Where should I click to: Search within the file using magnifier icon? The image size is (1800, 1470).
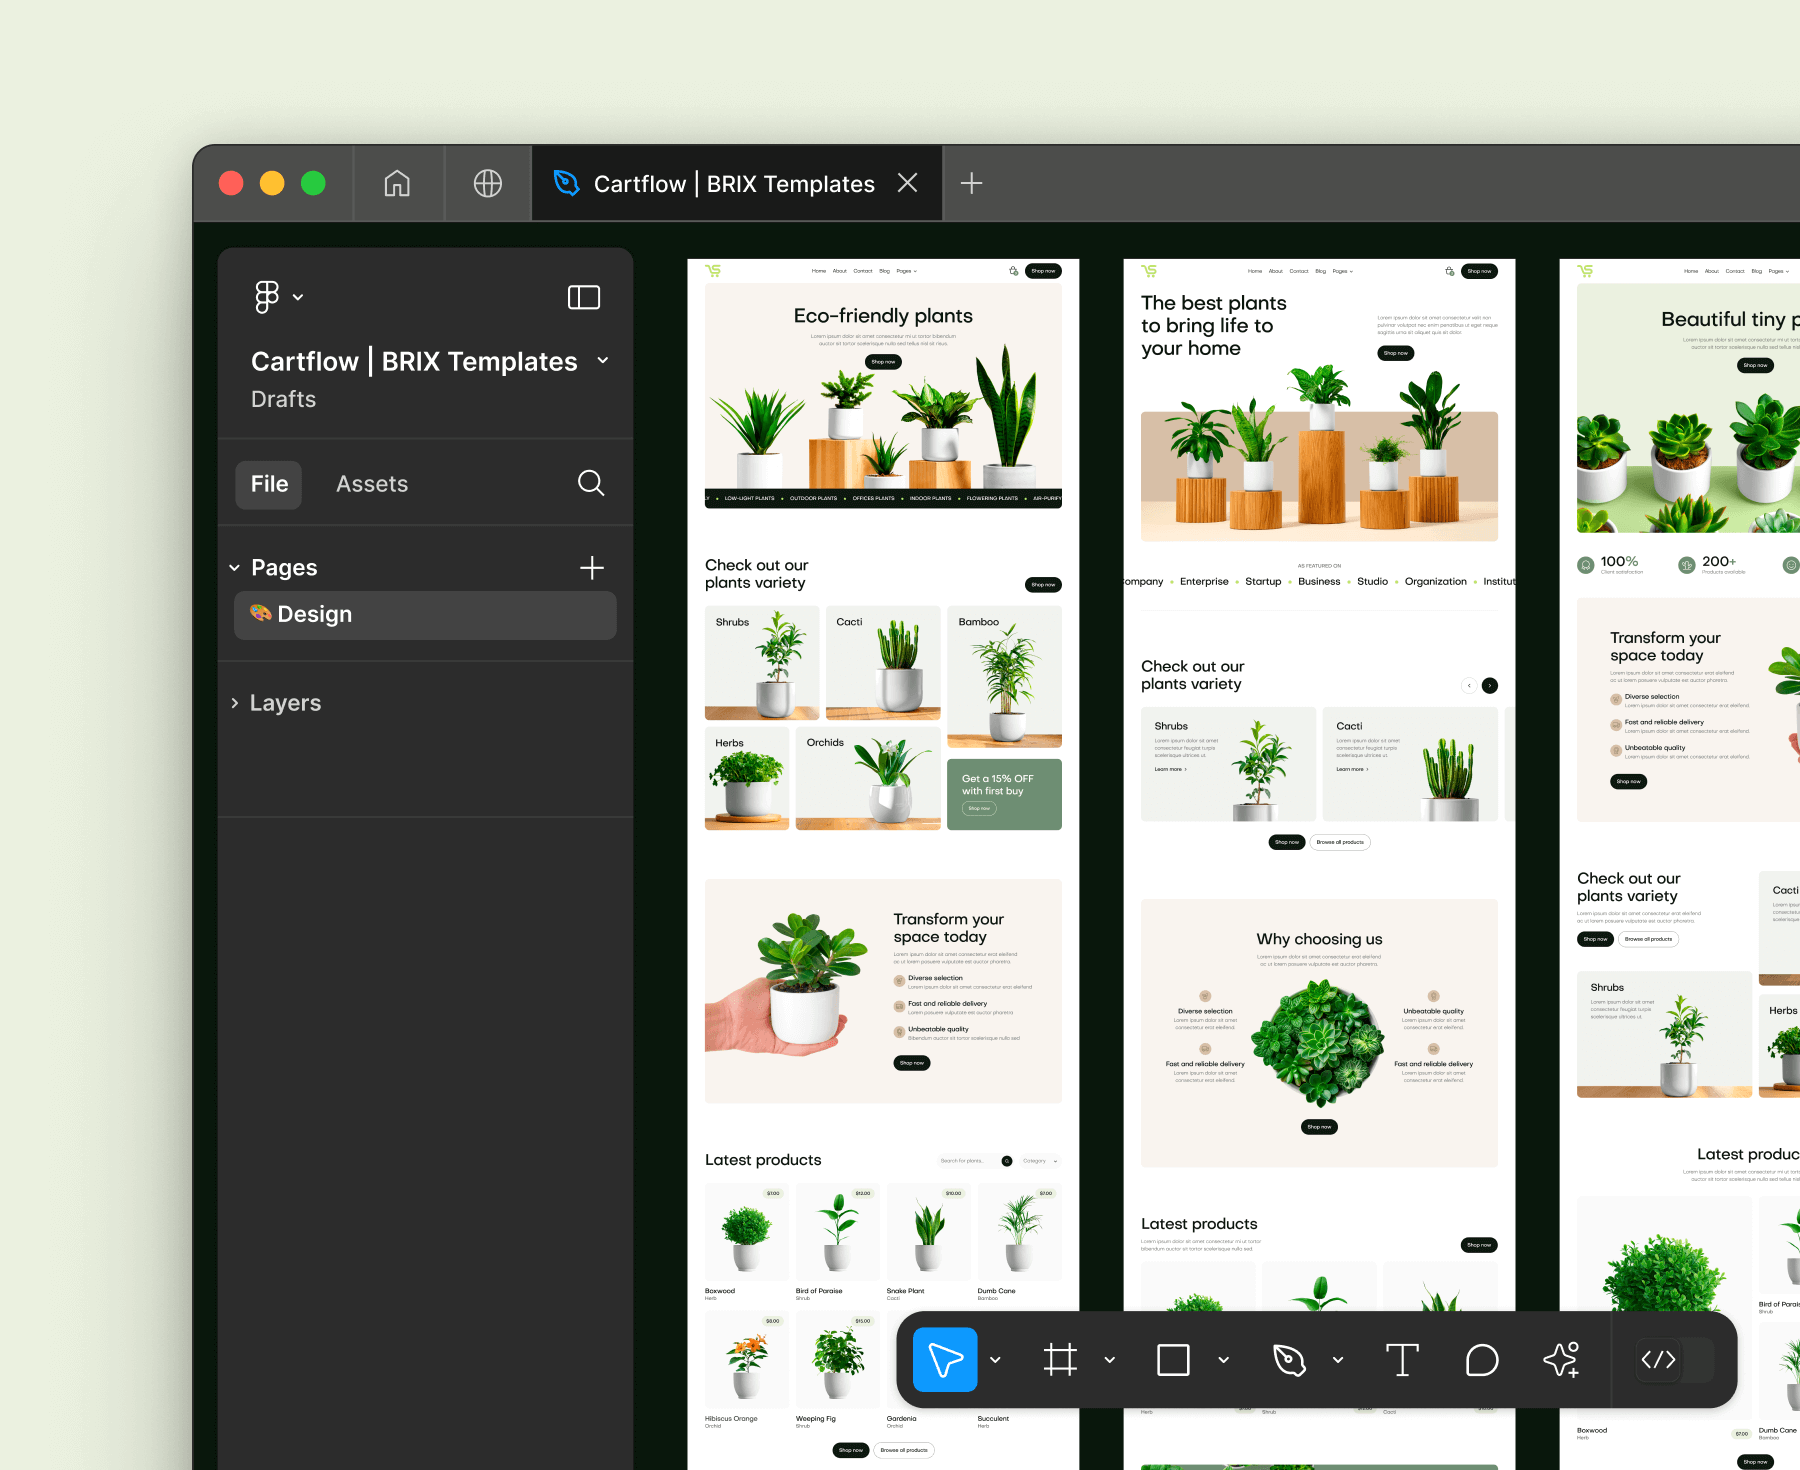pos(591,483)
